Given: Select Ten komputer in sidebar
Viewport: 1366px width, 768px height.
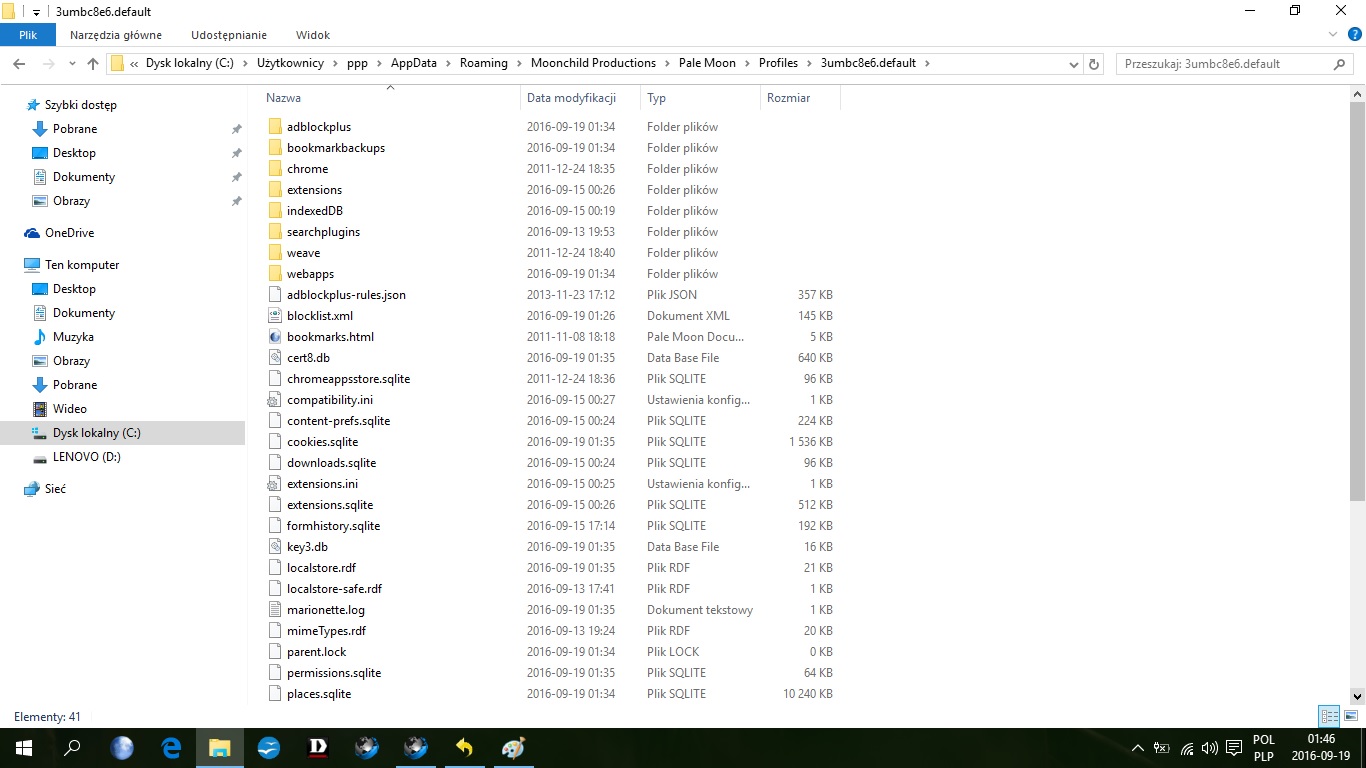Looking at the screenshot, I should 82,265.
